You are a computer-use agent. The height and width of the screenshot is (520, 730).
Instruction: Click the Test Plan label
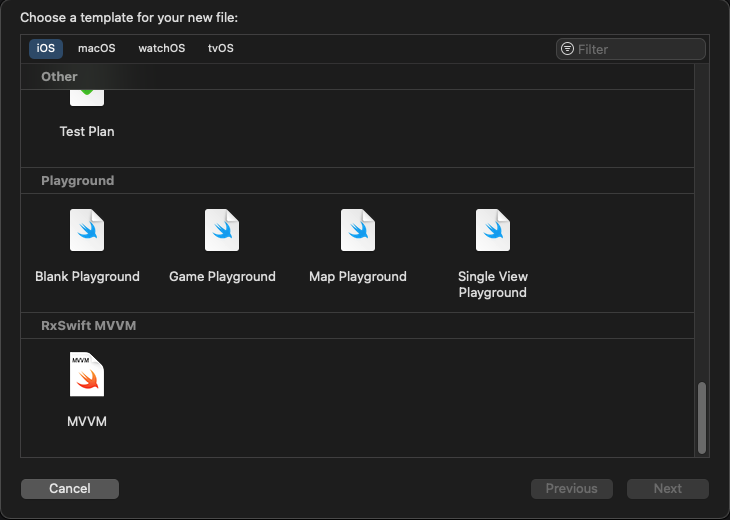pos(87,131)
